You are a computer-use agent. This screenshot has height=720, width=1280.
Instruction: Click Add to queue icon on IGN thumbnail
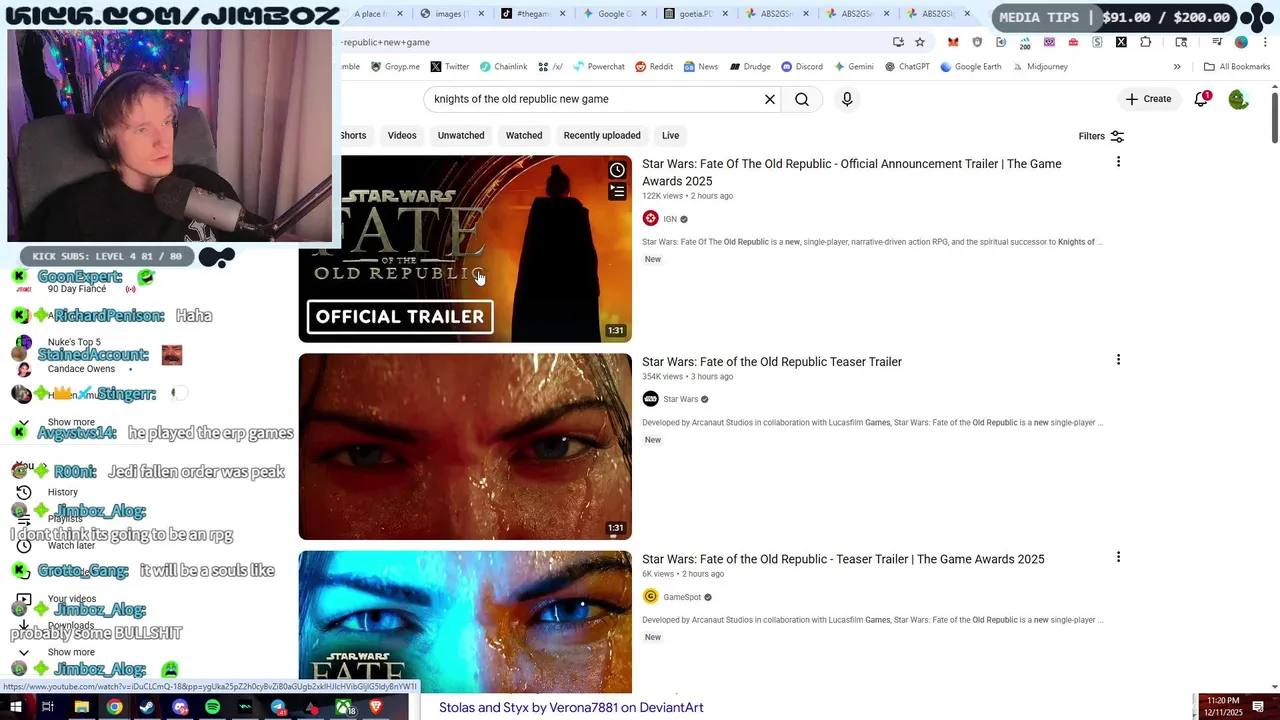(x=617, y=191)
